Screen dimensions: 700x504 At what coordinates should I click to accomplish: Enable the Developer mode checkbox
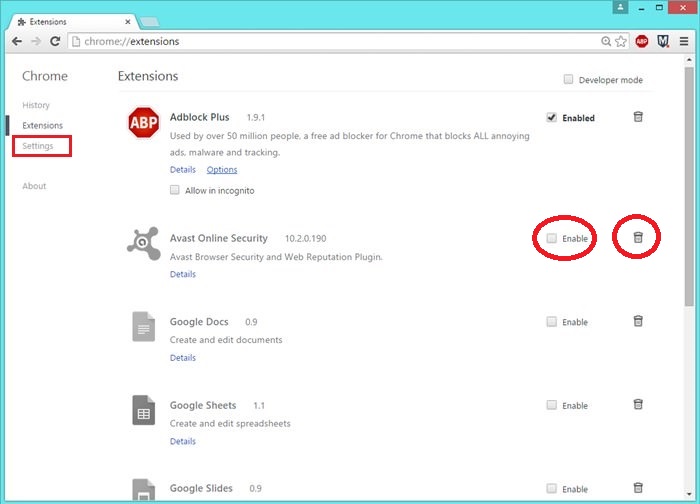click(569, 80)
